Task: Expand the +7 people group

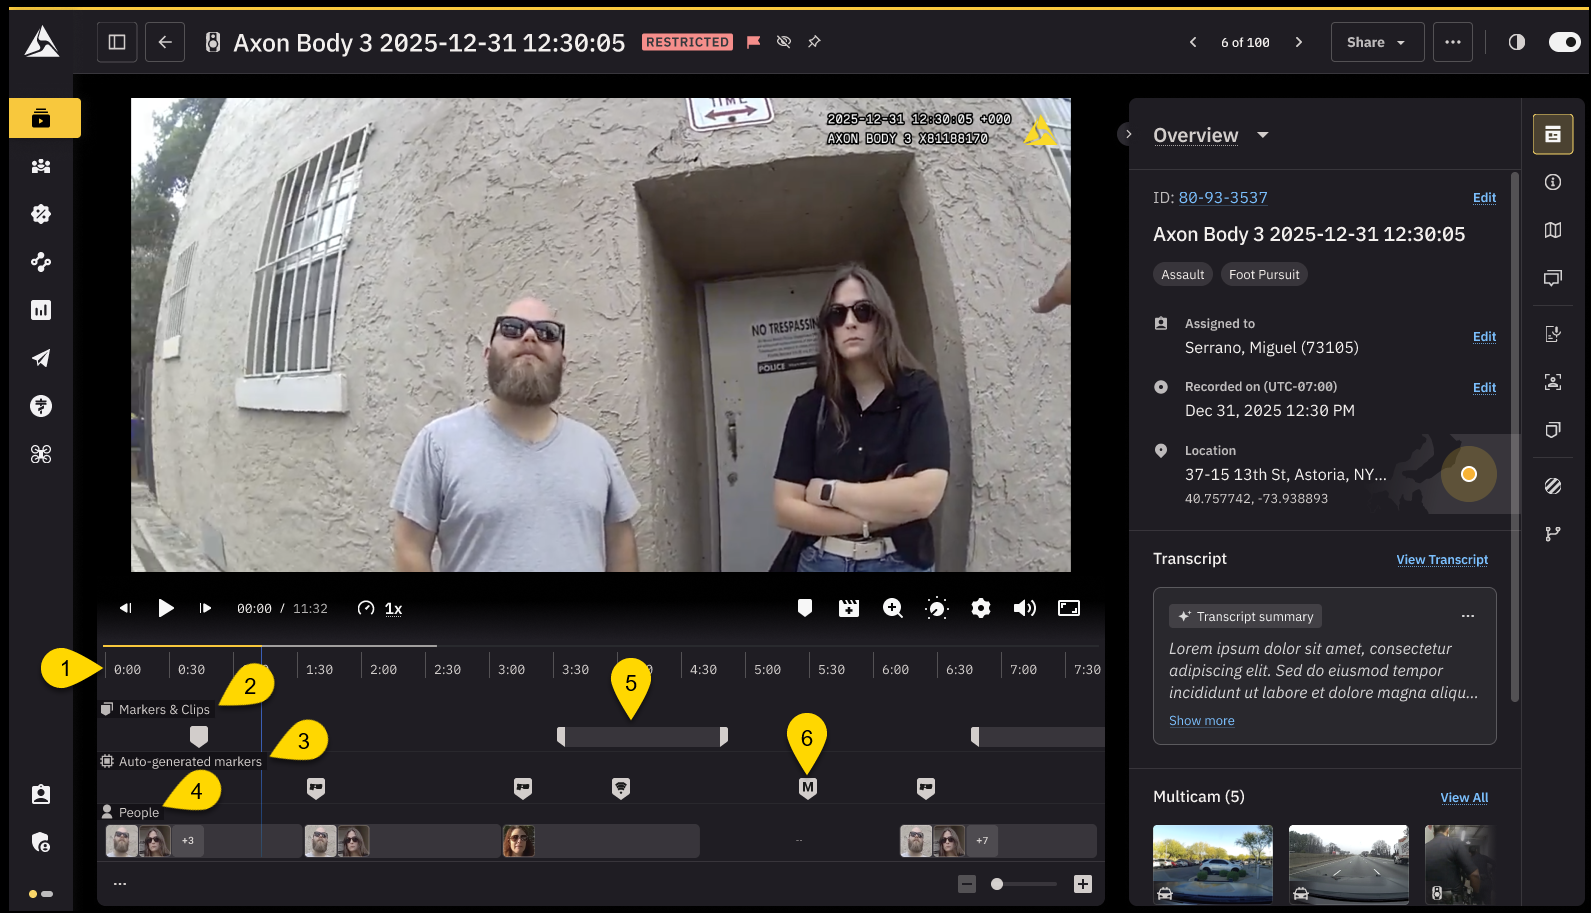Action: pos(982,841)
